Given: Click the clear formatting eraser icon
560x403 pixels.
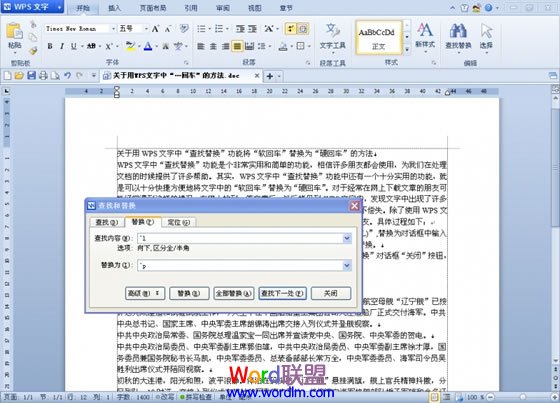Looking at the screenshot, I should click(x=184, y=29).
